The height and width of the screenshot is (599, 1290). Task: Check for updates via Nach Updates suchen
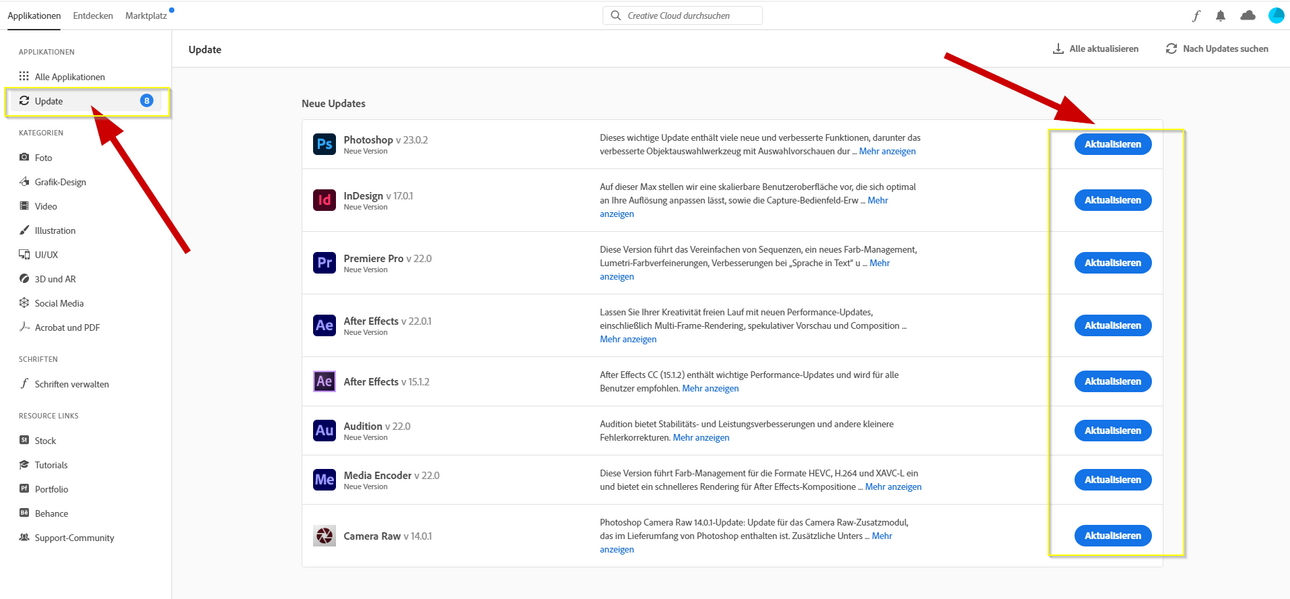click(x=1217, y=49)
